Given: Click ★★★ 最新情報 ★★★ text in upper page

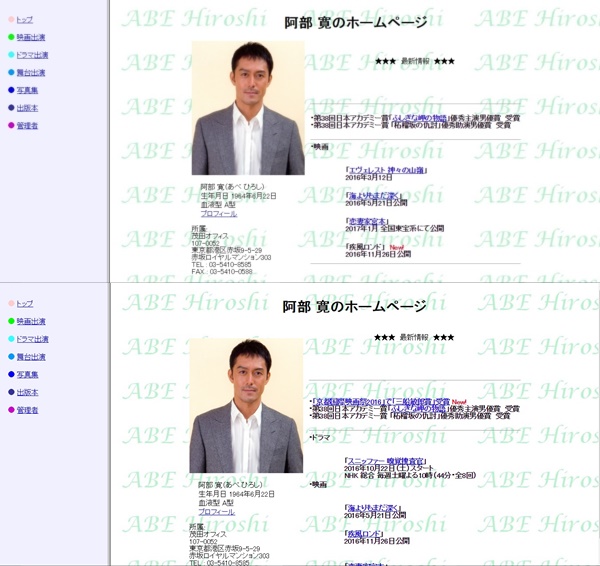Looking at the screenshot, I should click(415, 61).
